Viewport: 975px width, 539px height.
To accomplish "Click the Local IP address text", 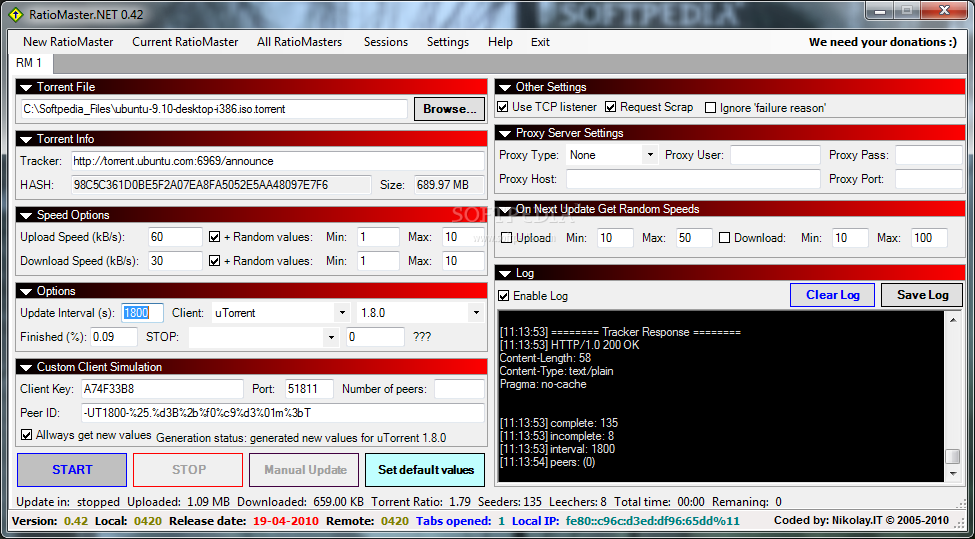I will [651, 521].
